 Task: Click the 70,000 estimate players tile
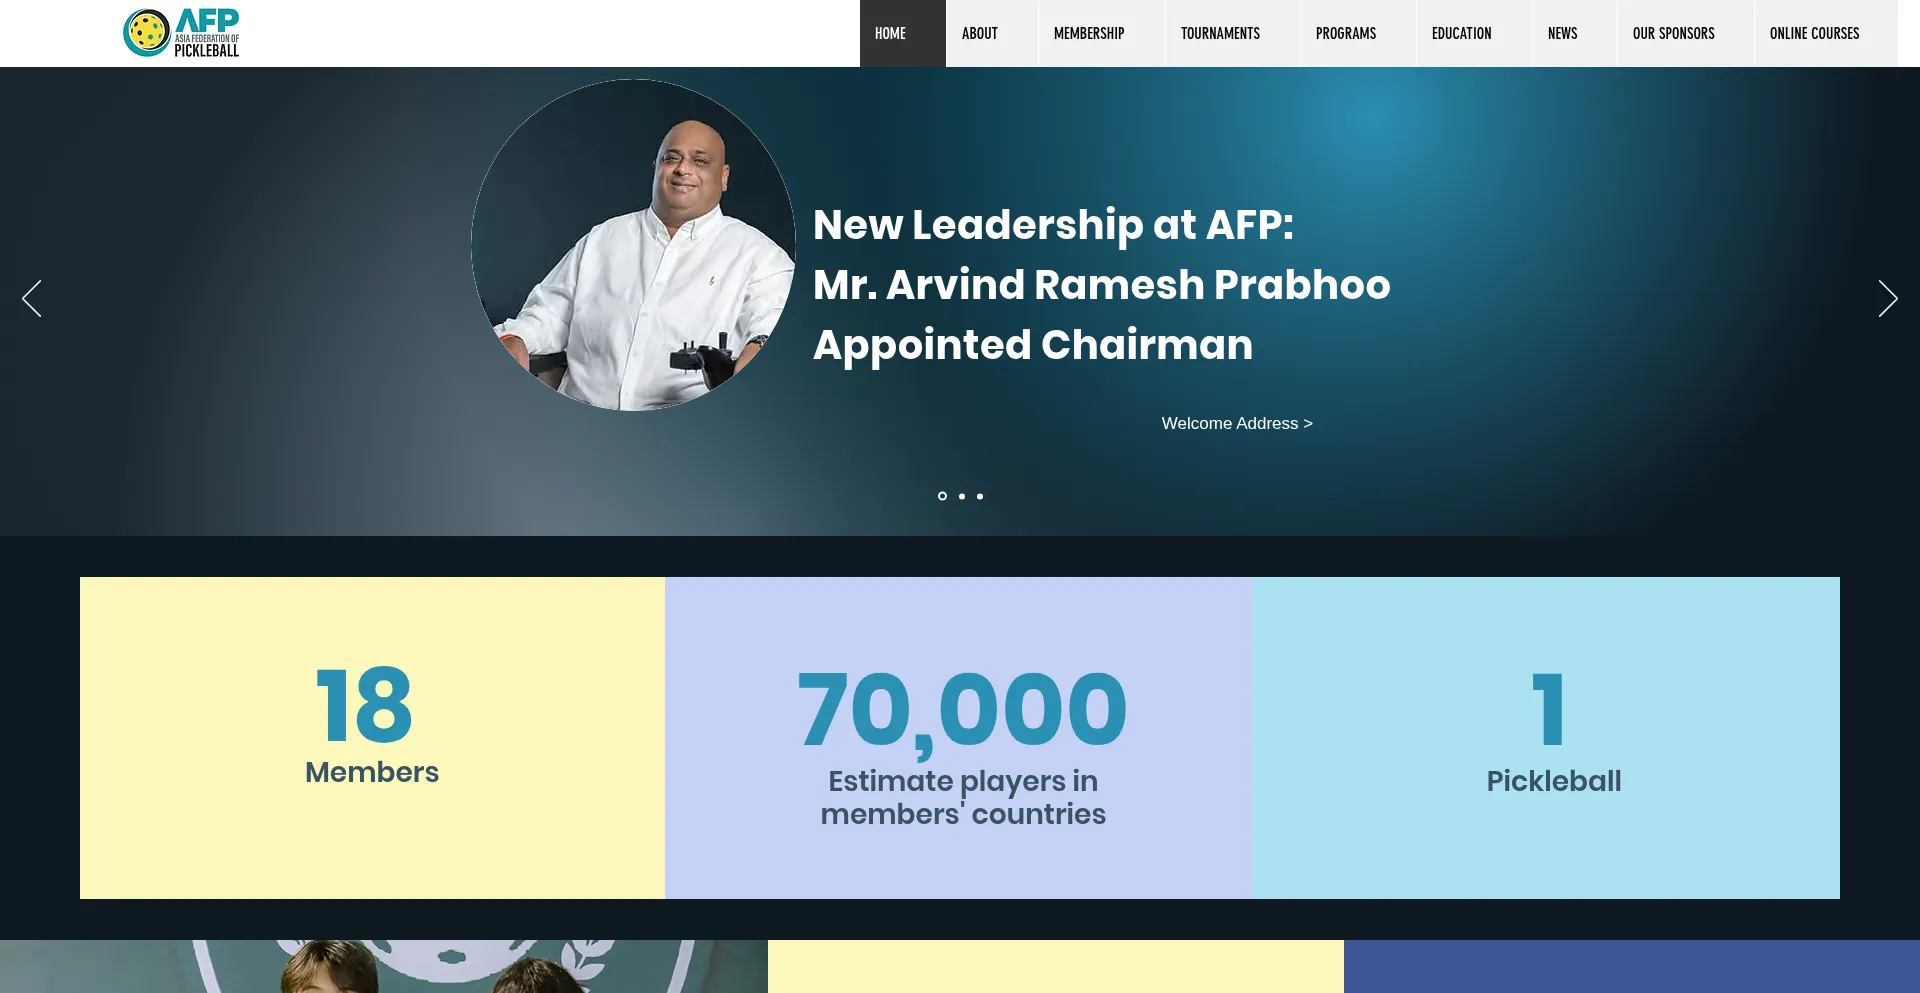[959, 738]
